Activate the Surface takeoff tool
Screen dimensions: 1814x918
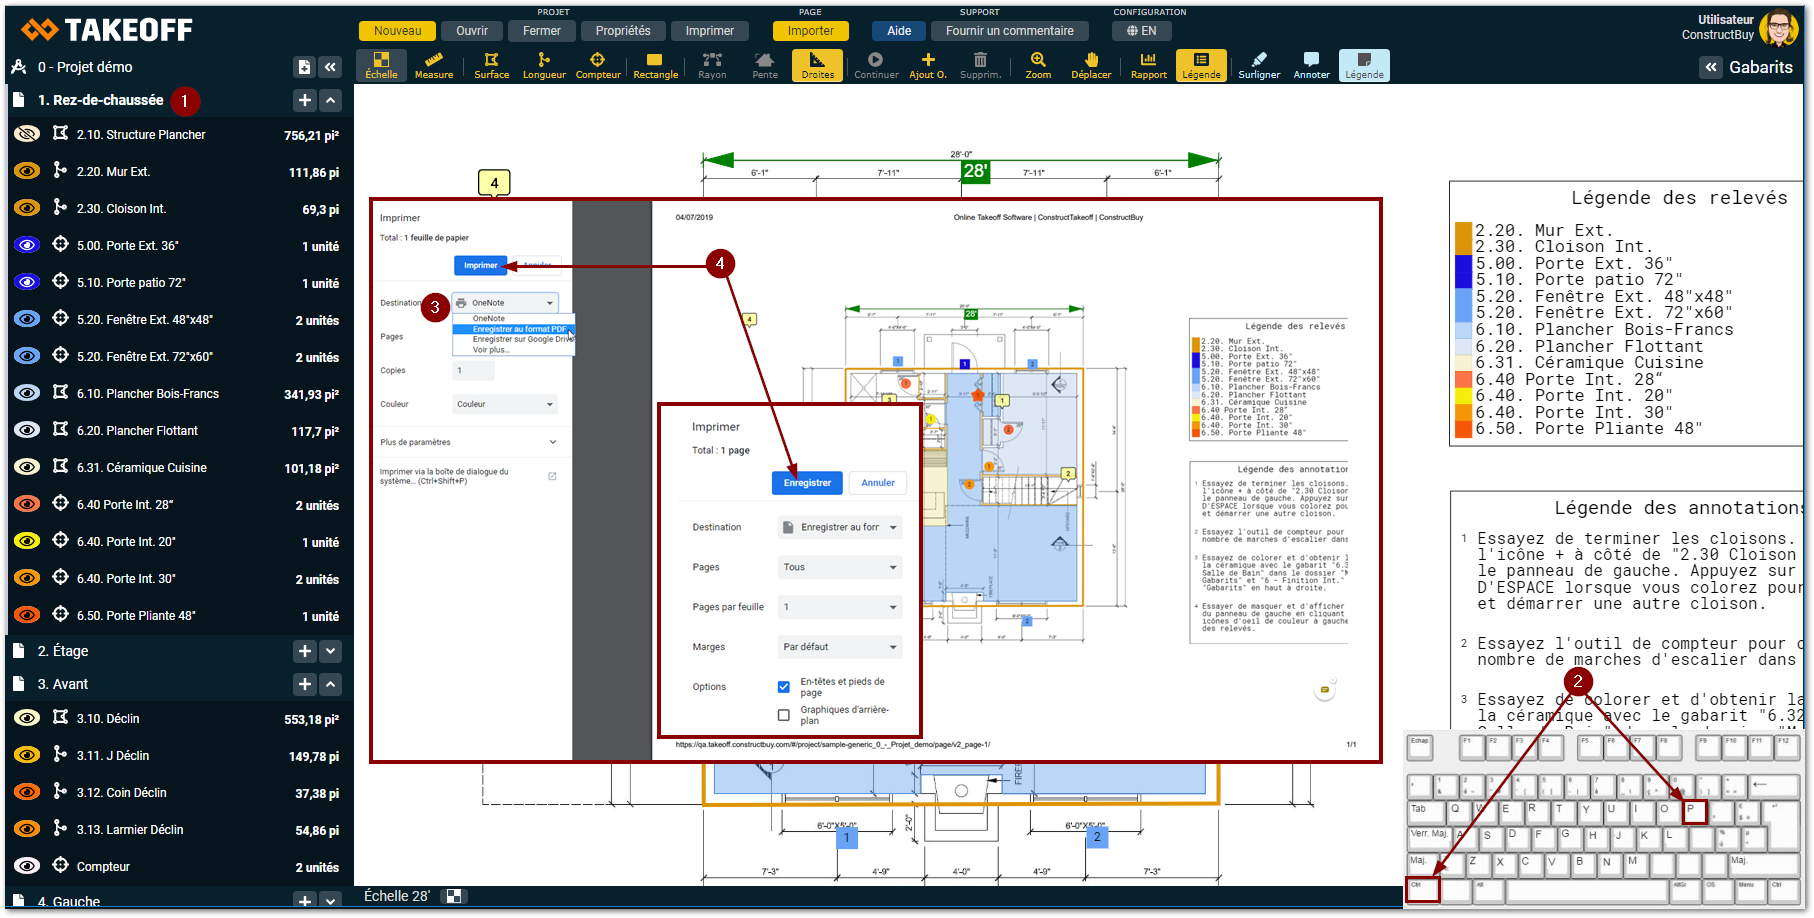click(x=491, y=65)
